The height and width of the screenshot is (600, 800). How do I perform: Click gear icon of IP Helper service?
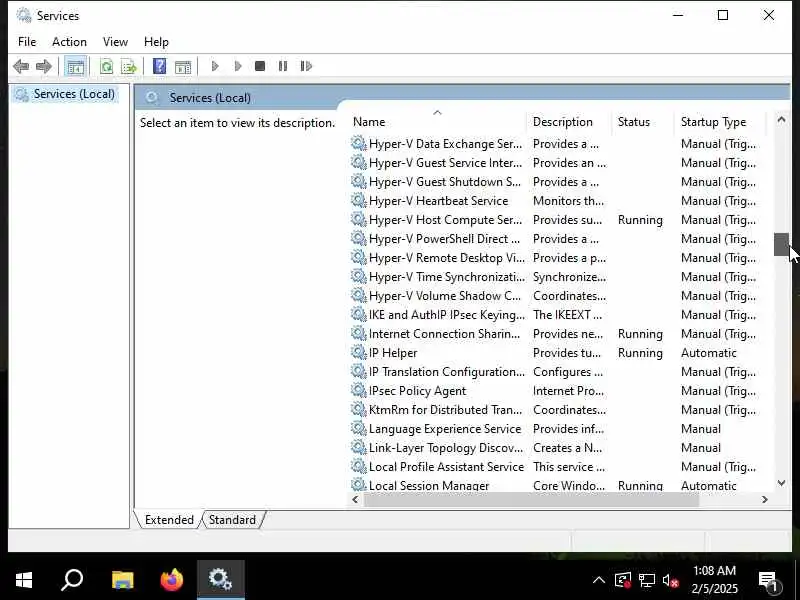click(x=359, y=353)
